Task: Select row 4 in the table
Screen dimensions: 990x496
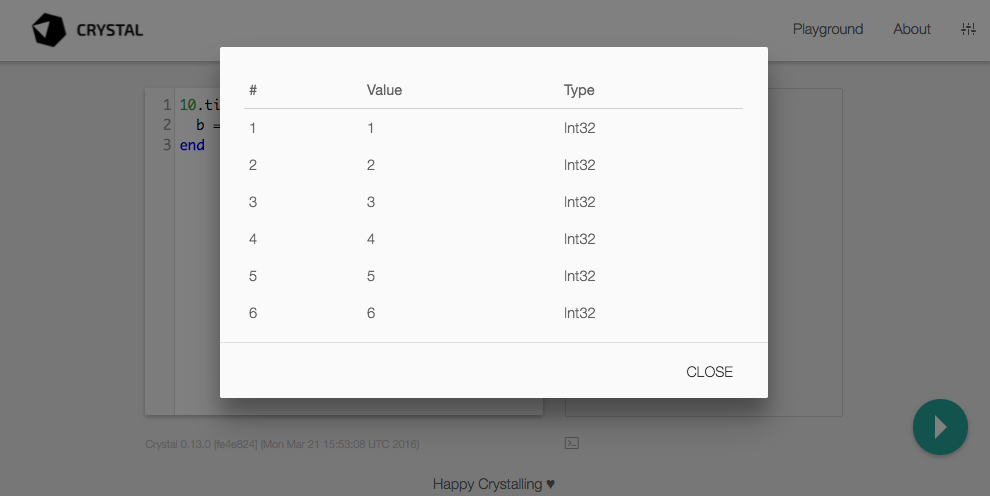Action: [x=253, y=239]
